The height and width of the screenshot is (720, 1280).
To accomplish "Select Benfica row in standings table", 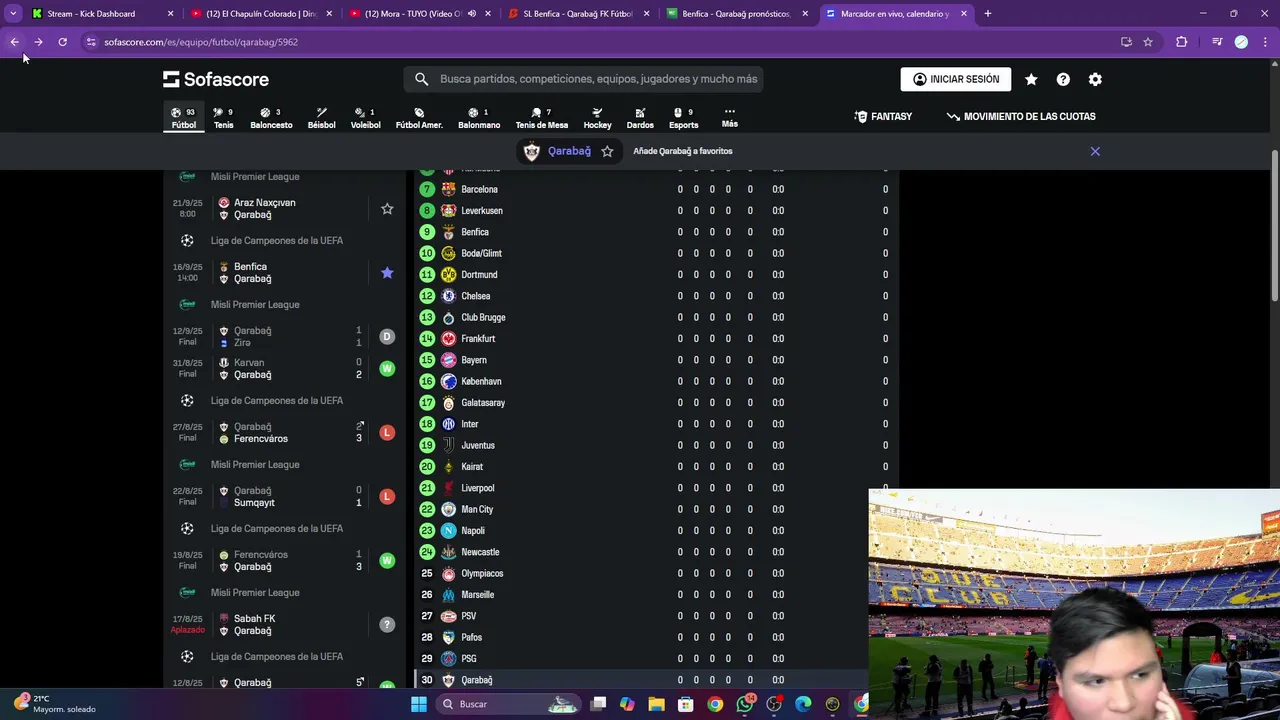I will (655, 232).
